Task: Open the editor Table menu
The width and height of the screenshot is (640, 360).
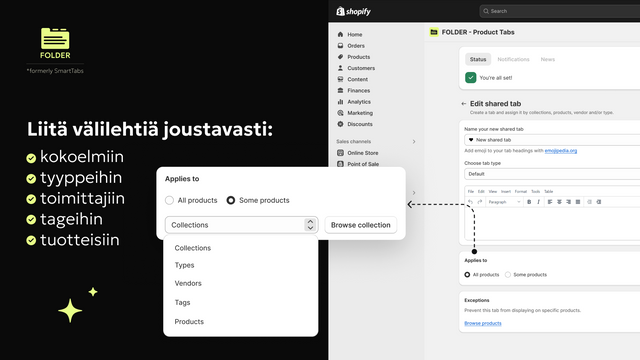Action: (549, 191)
